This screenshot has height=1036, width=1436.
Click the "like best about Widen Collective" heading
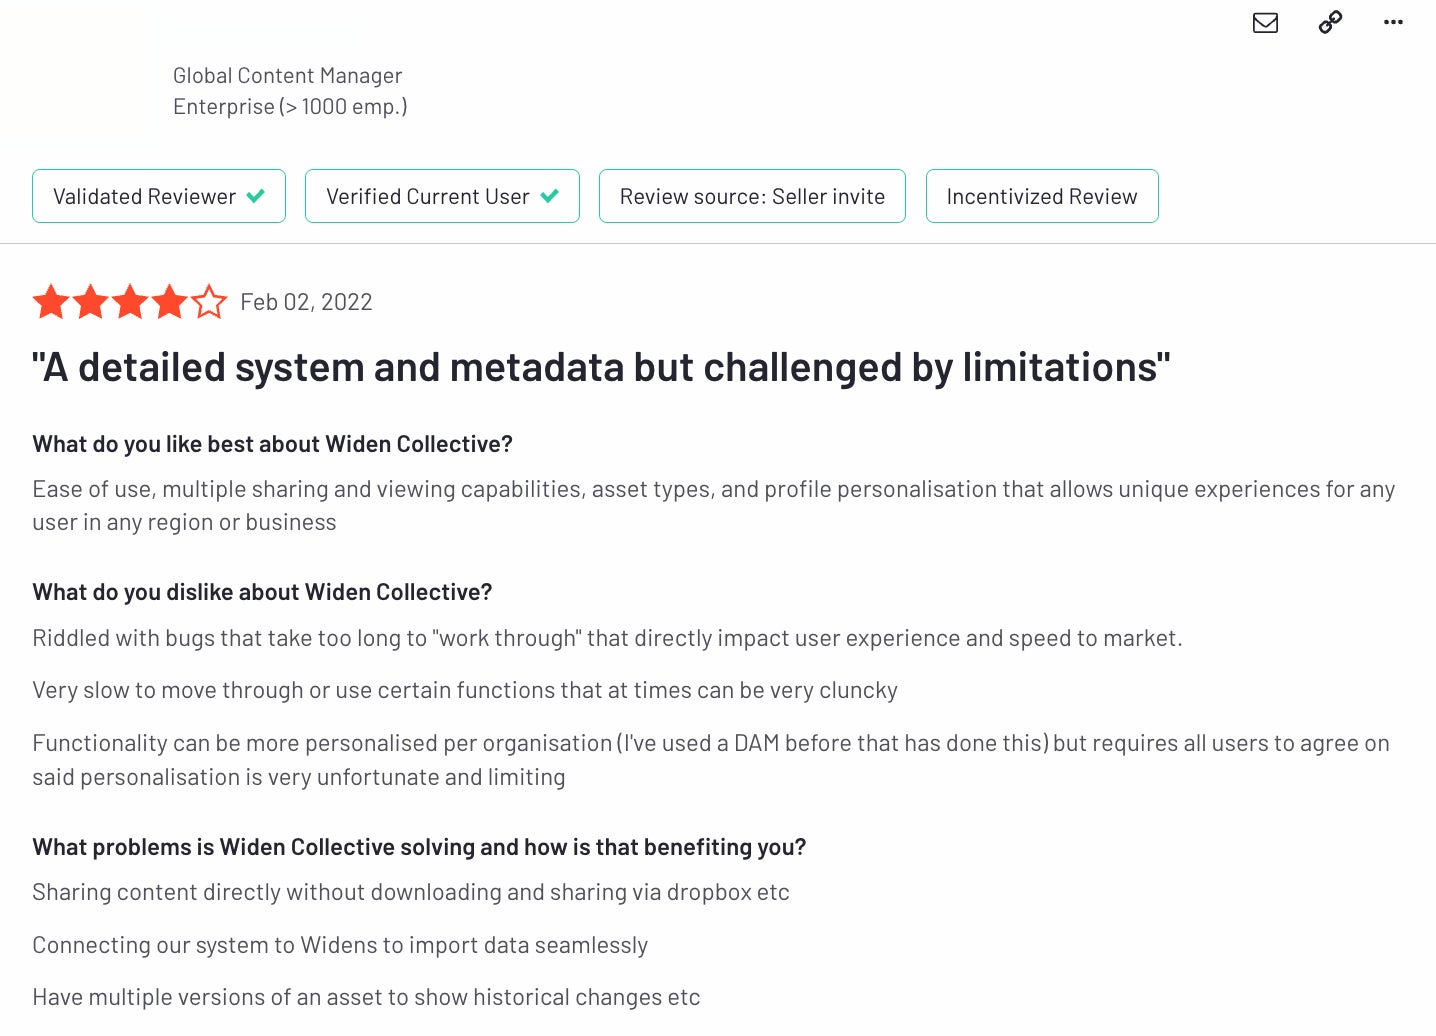tap(272, 444)
